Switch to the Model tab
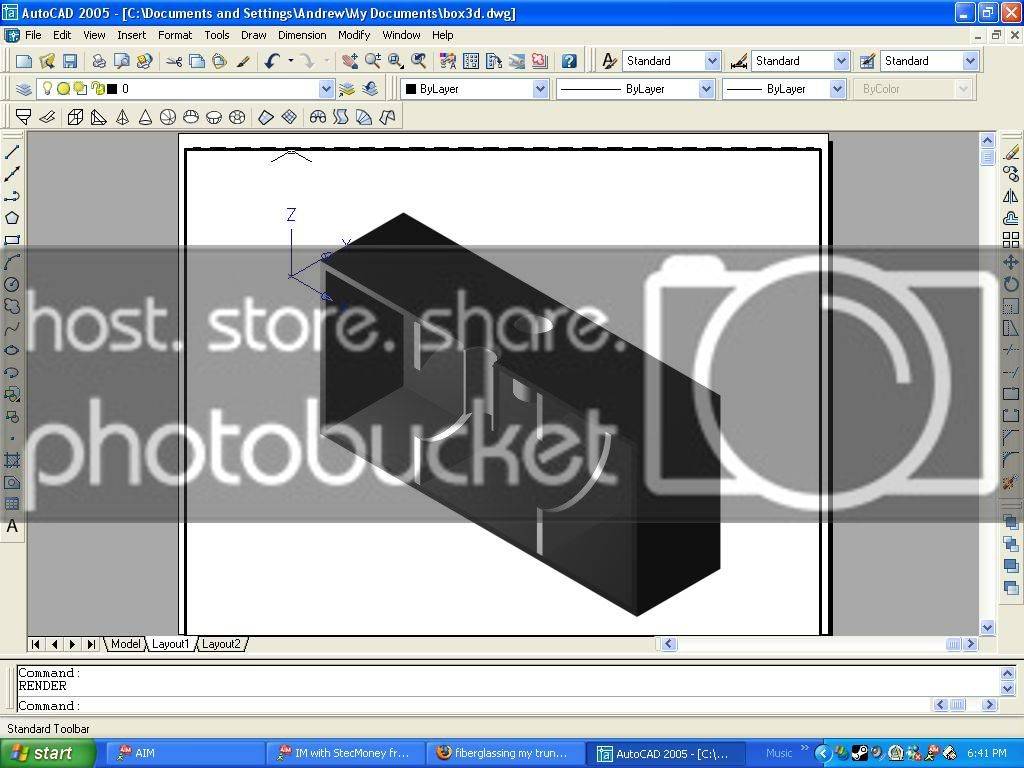The height and width of the screenshot is (768, 1024). click(125, 644)
